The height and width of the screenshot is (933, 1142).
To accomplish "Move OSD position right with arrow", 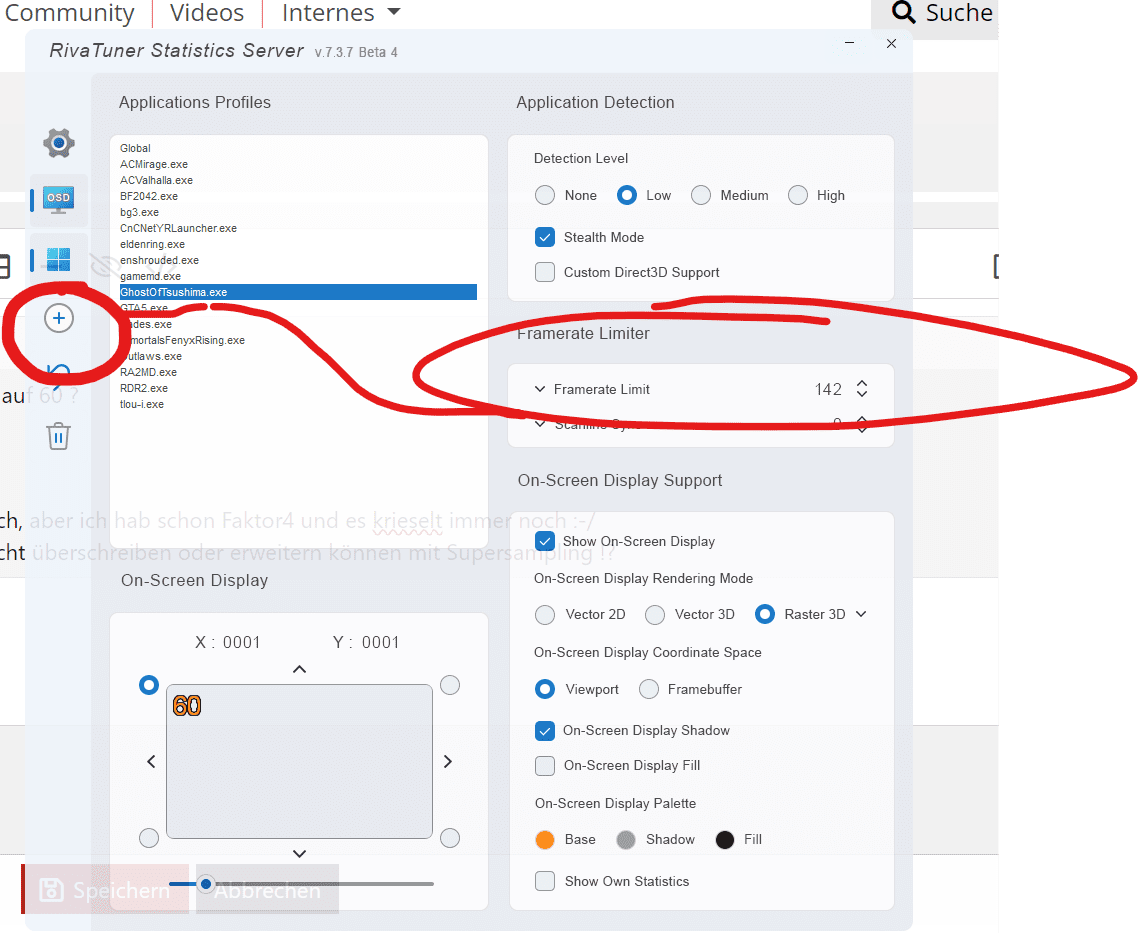I will point(447,761).
